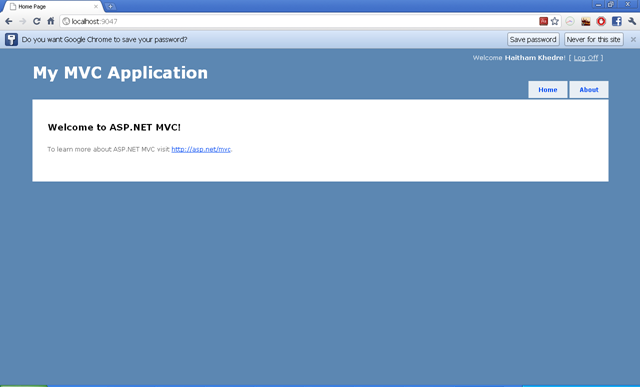The image size is (640, 387).
Task: Click the key icon in password bar
Action: [11, 40]
